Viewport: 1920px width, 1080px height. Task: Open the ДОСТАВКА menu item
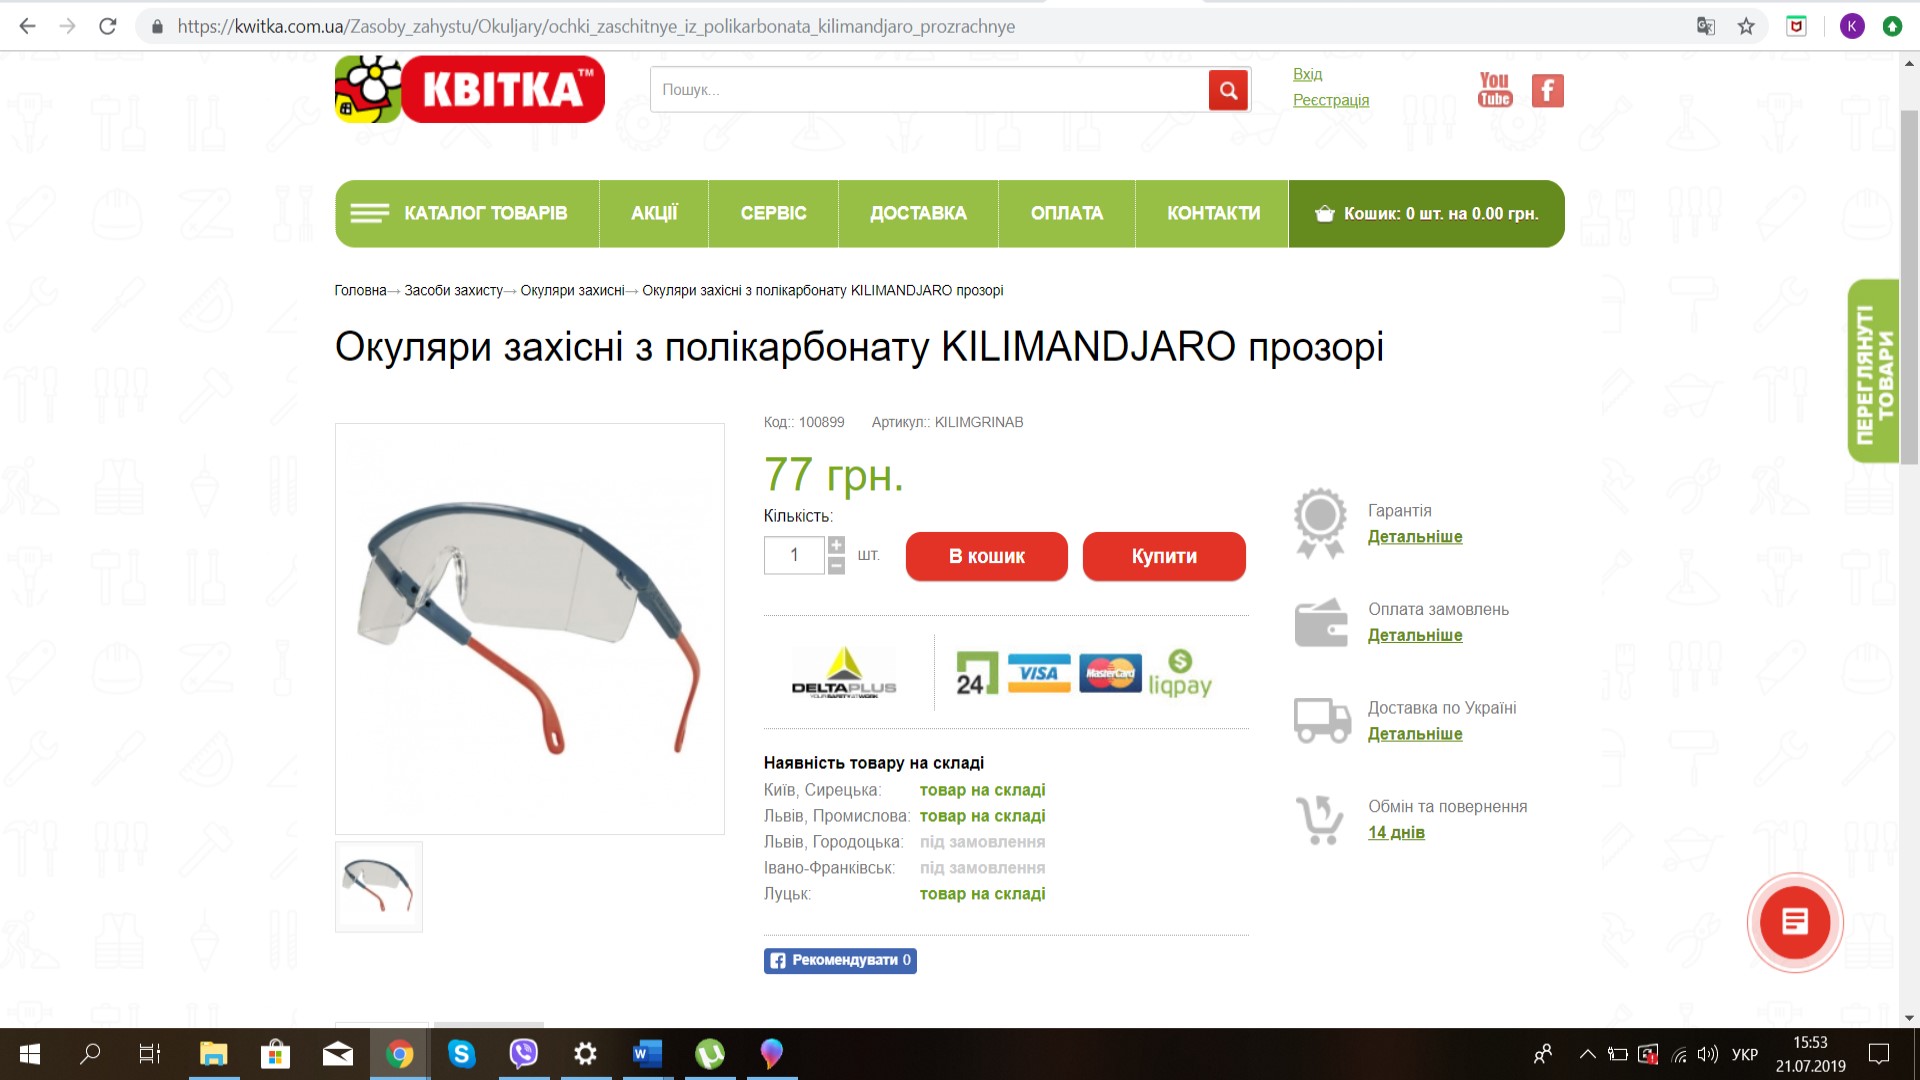(x=918, y=213)
